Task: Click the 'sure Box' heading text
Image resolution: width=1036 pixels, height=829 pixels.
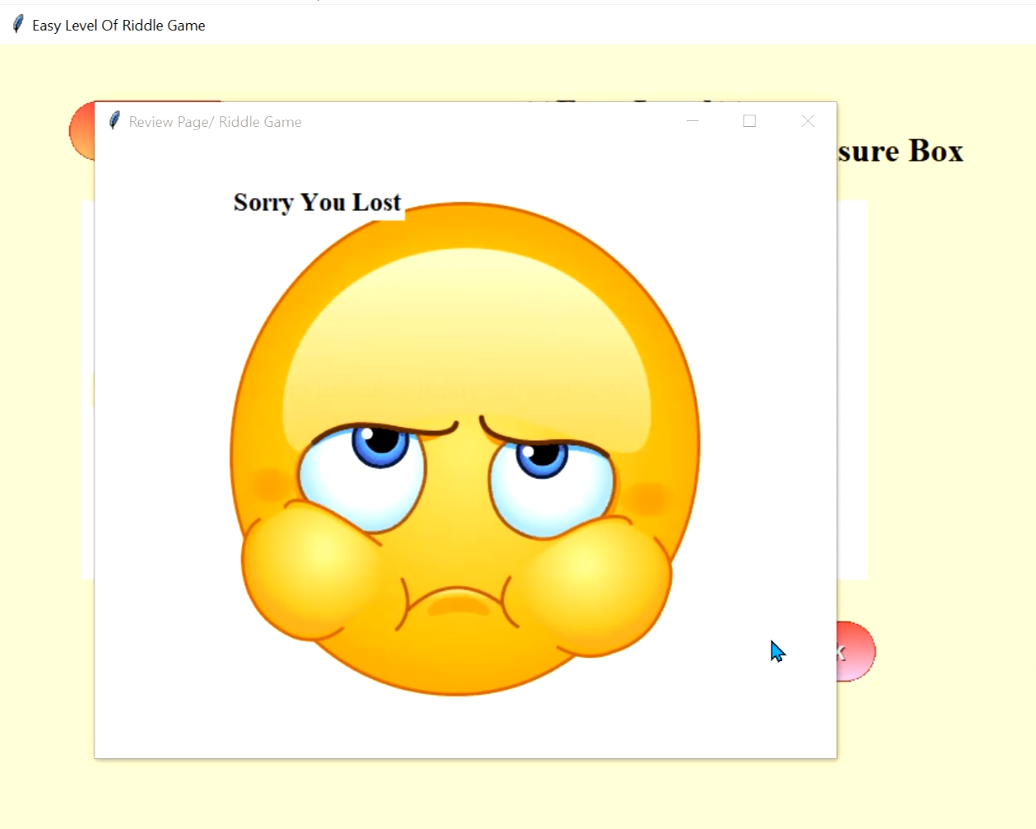Action: [899, 152]
